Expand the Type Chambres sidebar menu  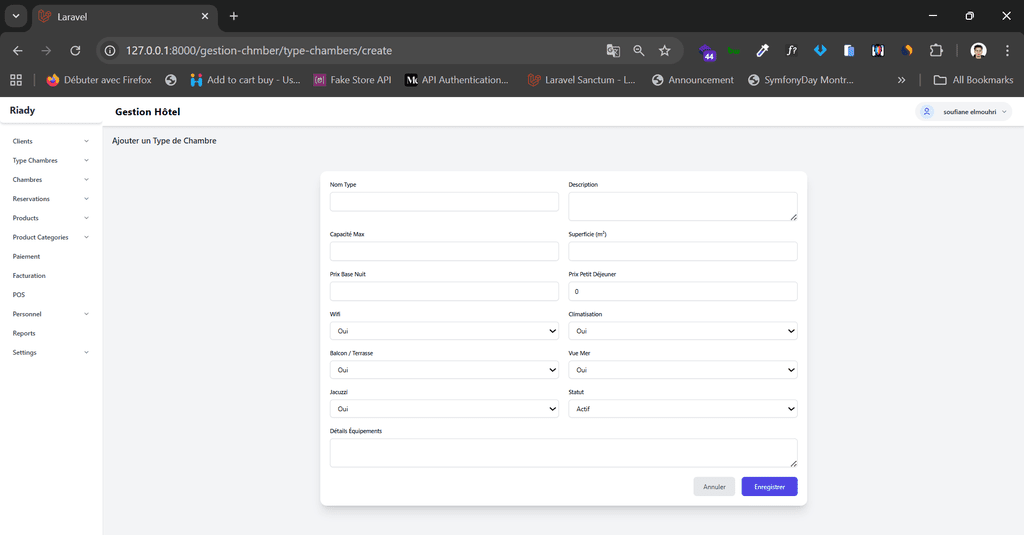tap(50, 160)
